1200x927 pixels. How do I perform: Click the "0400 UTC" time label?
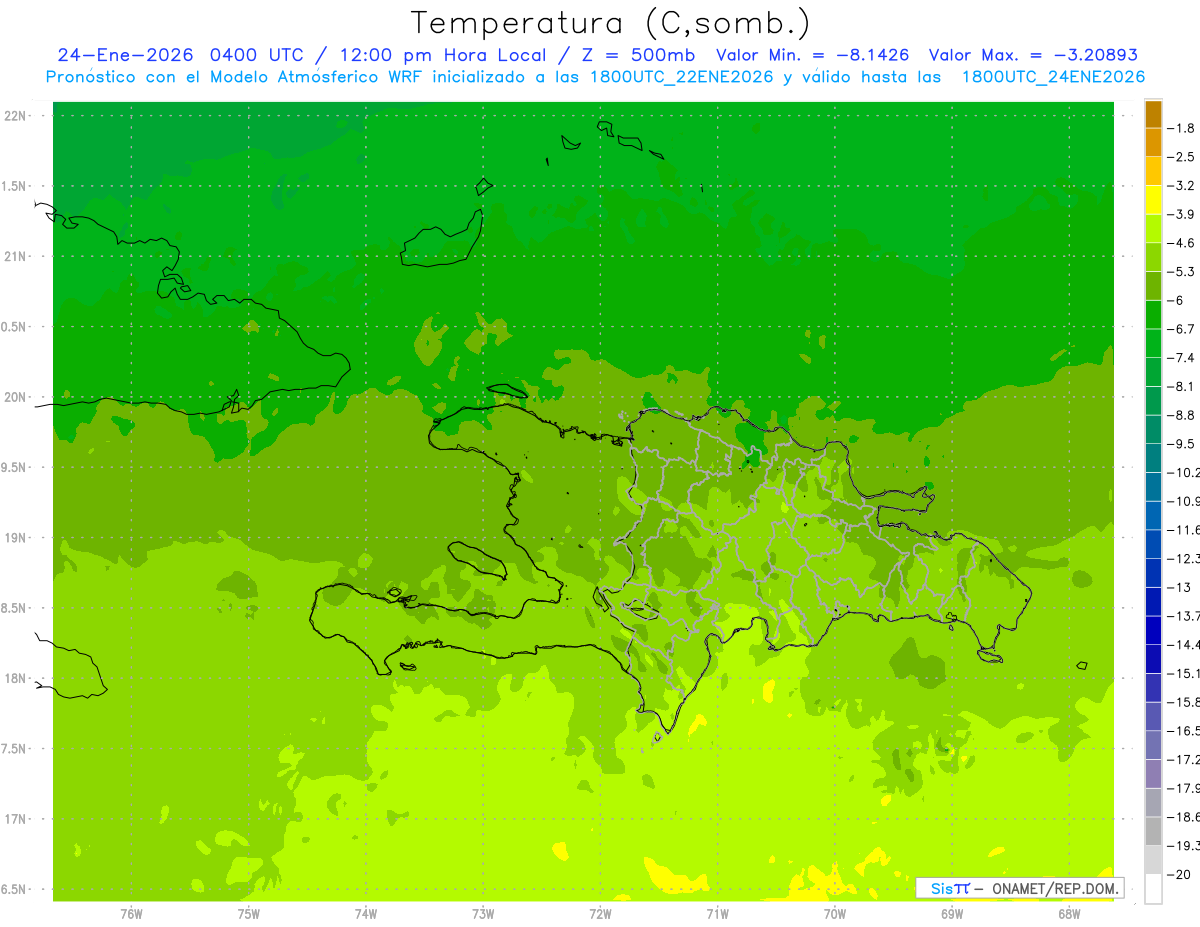[255, 55]
